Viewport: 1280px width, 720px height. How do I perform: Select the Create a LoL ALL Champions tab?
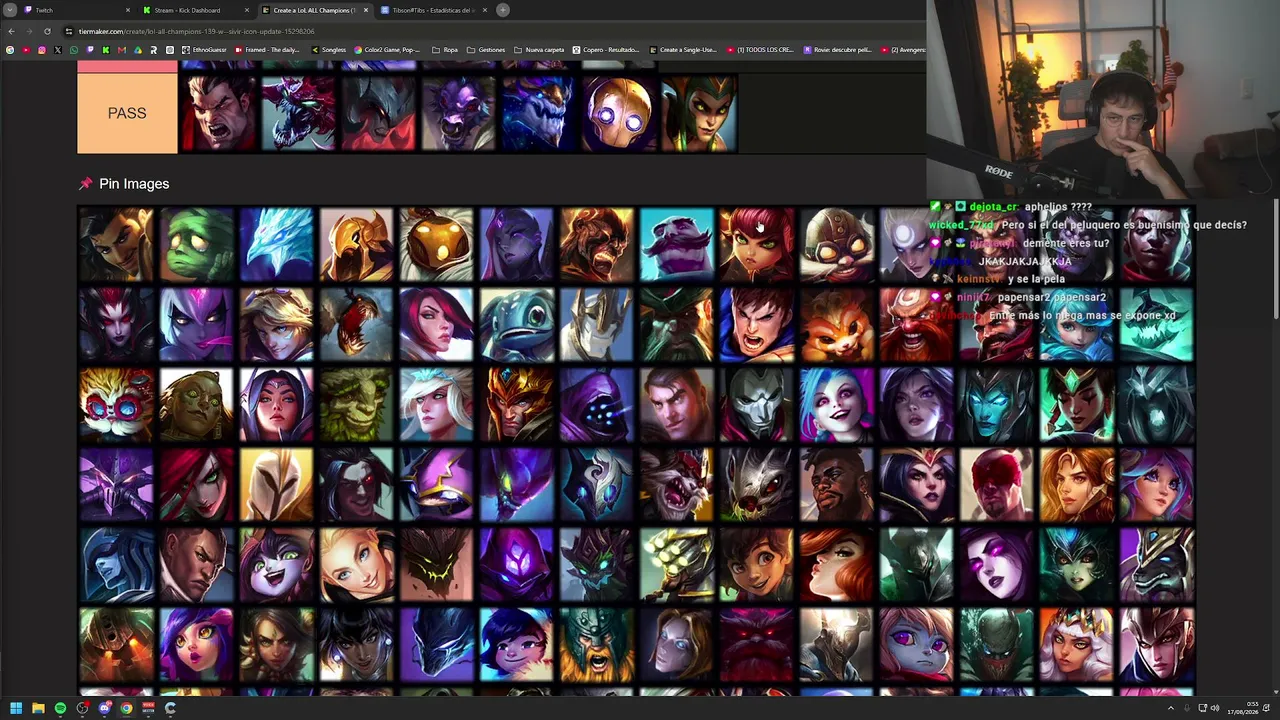point(314,10)
